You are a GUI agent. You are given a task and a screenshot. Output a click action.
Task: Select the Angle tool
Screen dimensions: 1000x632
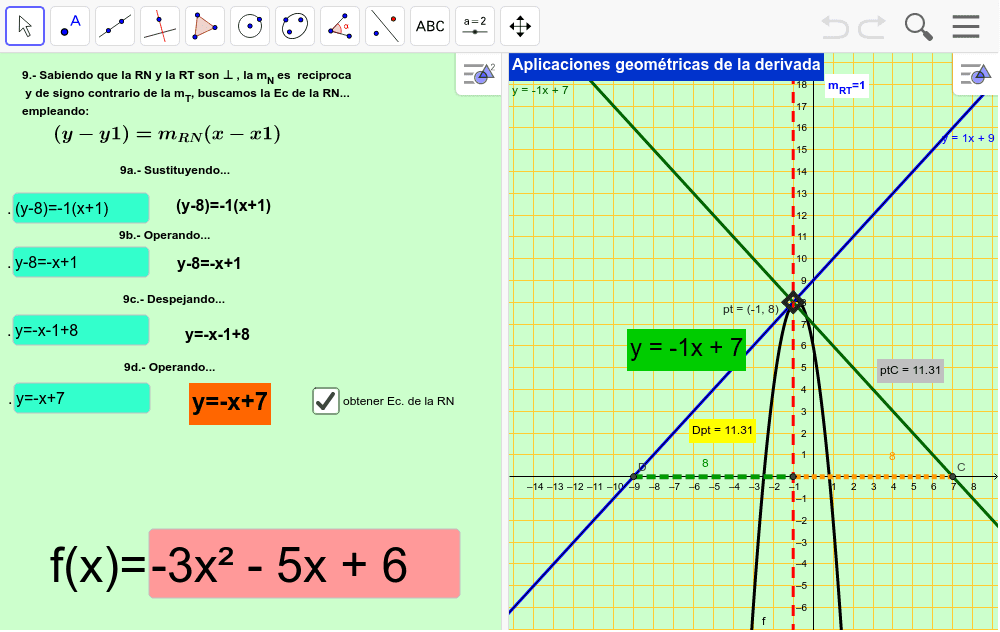click(x=340, y=26)
